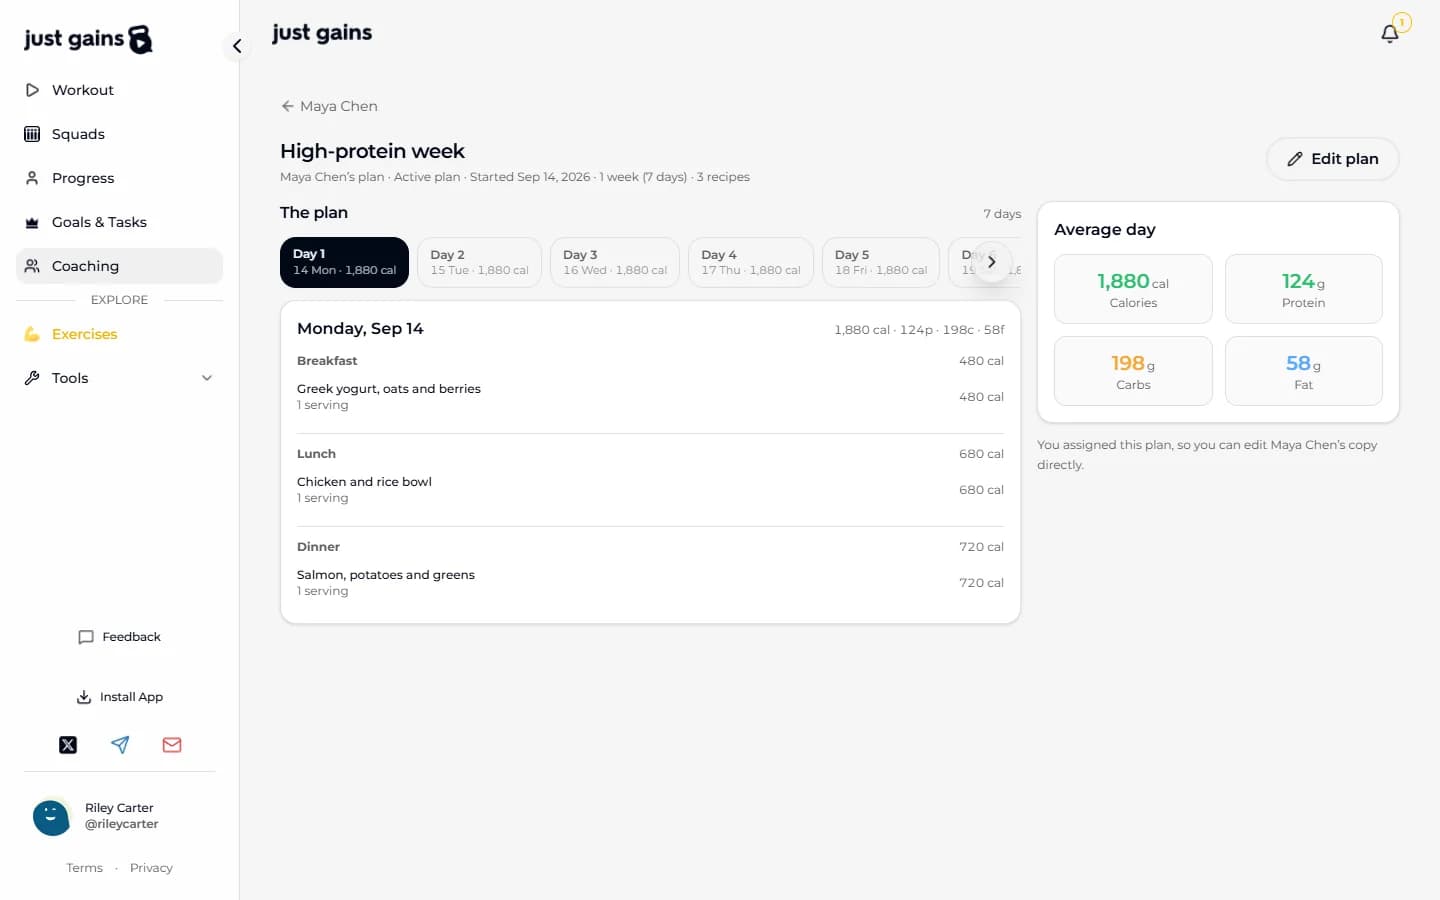Click the just gains kettlebell logo
Image resolution: width=1440 pixels, height=900 pixels.
pos(141,39)
